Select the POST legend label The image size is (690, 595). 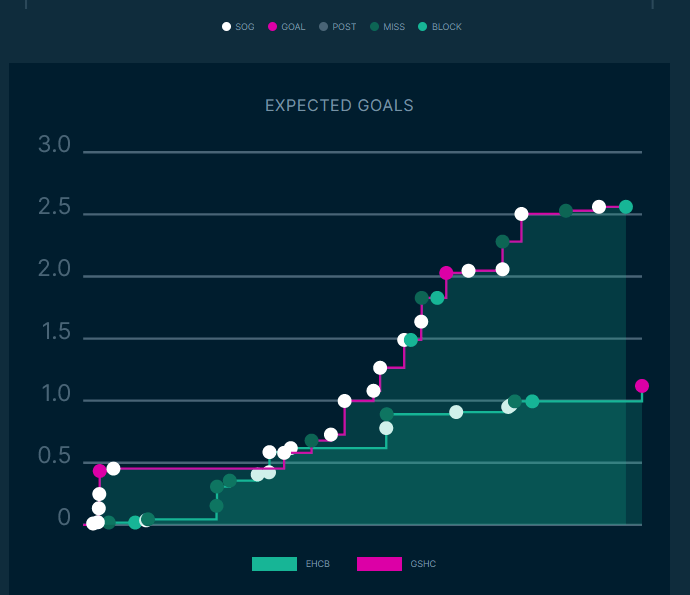click(x=344, y=27)
